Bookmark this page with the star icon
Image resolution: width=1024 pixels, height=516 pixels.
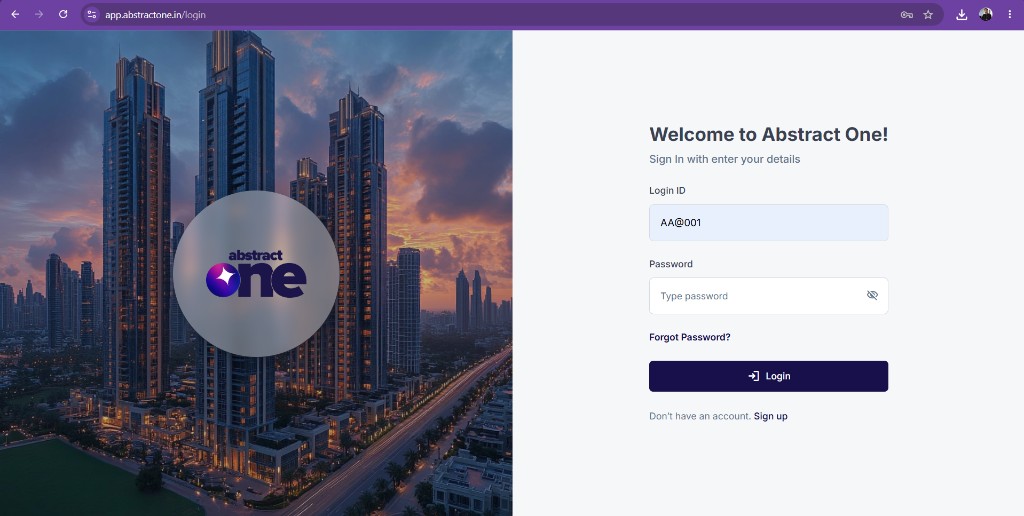[x=928, y=14]
